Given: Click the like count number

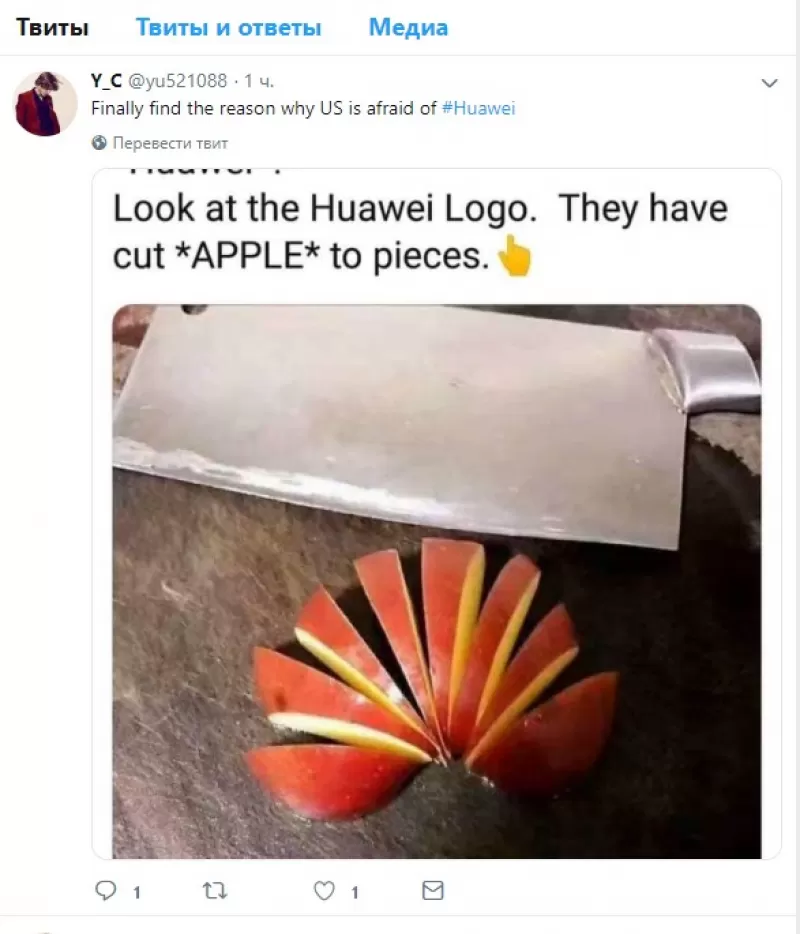Looking at the screenshot, I should (354, 892).
